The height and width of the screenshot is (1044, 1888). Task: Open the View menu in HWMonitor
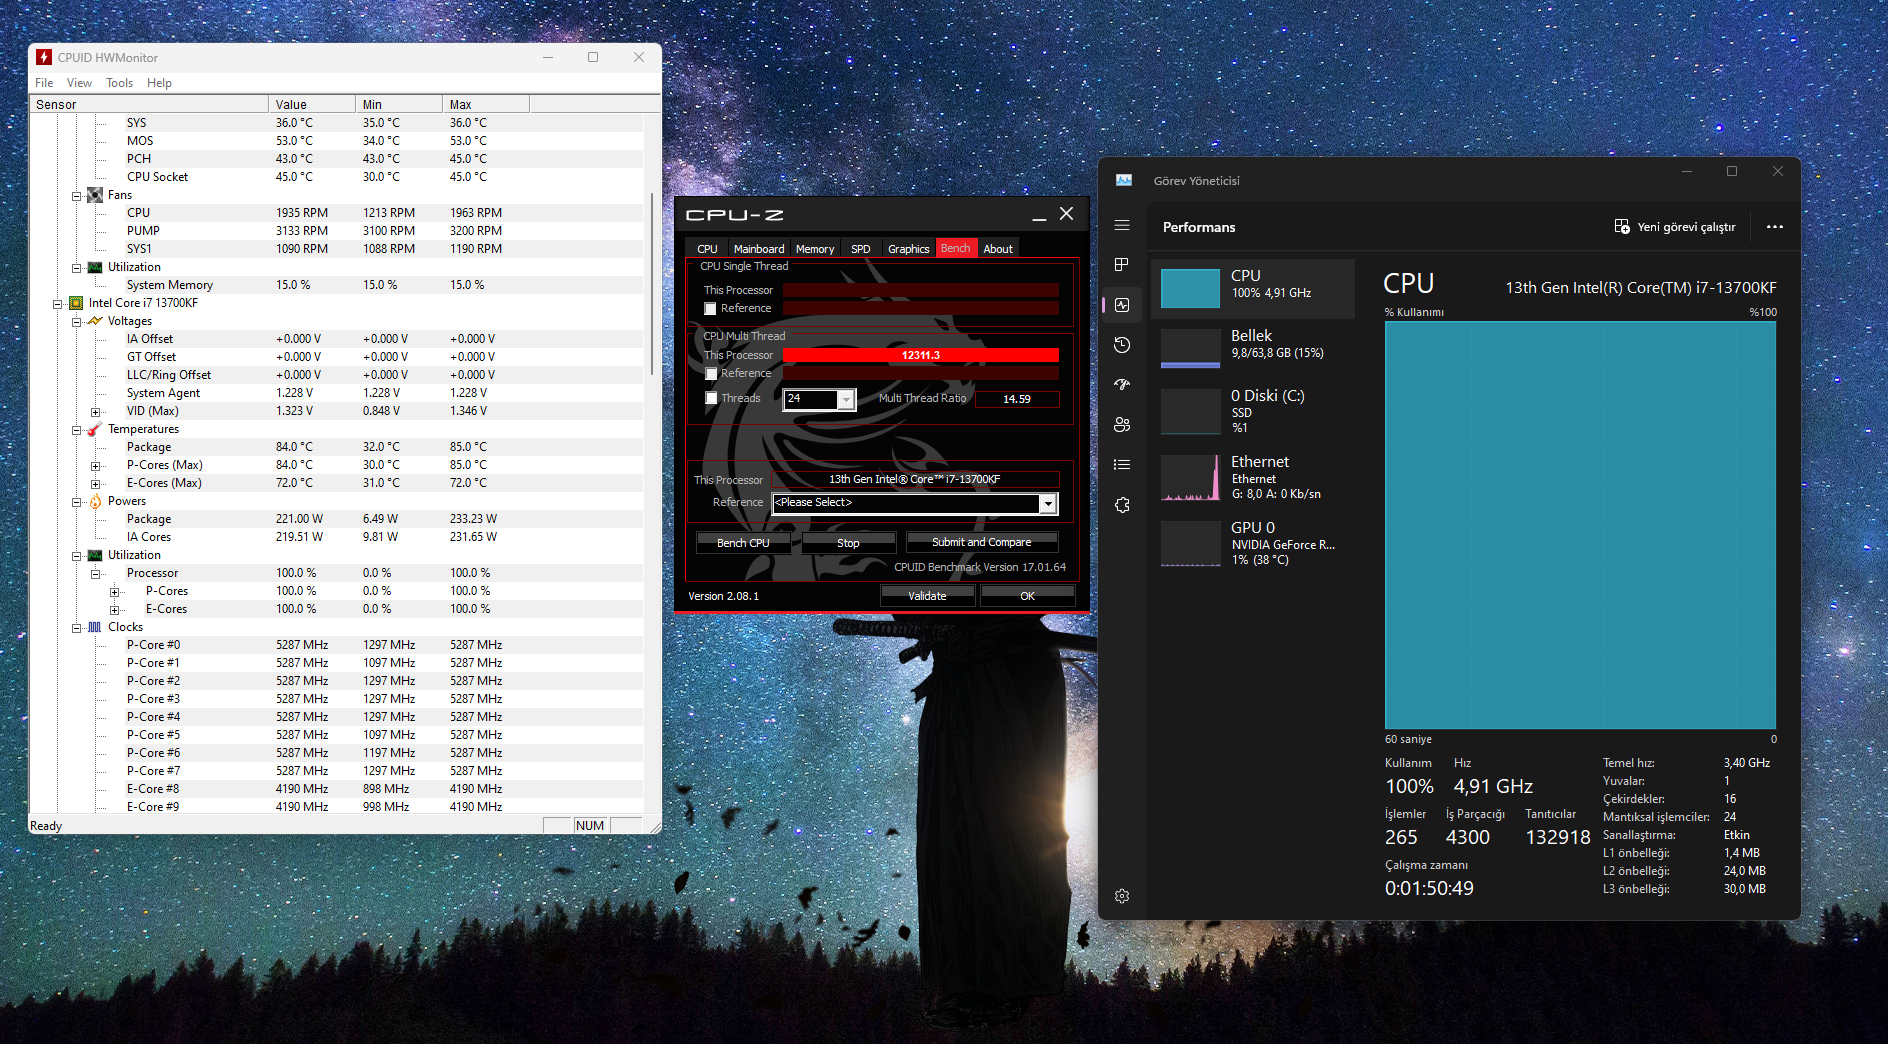(79, 83)
